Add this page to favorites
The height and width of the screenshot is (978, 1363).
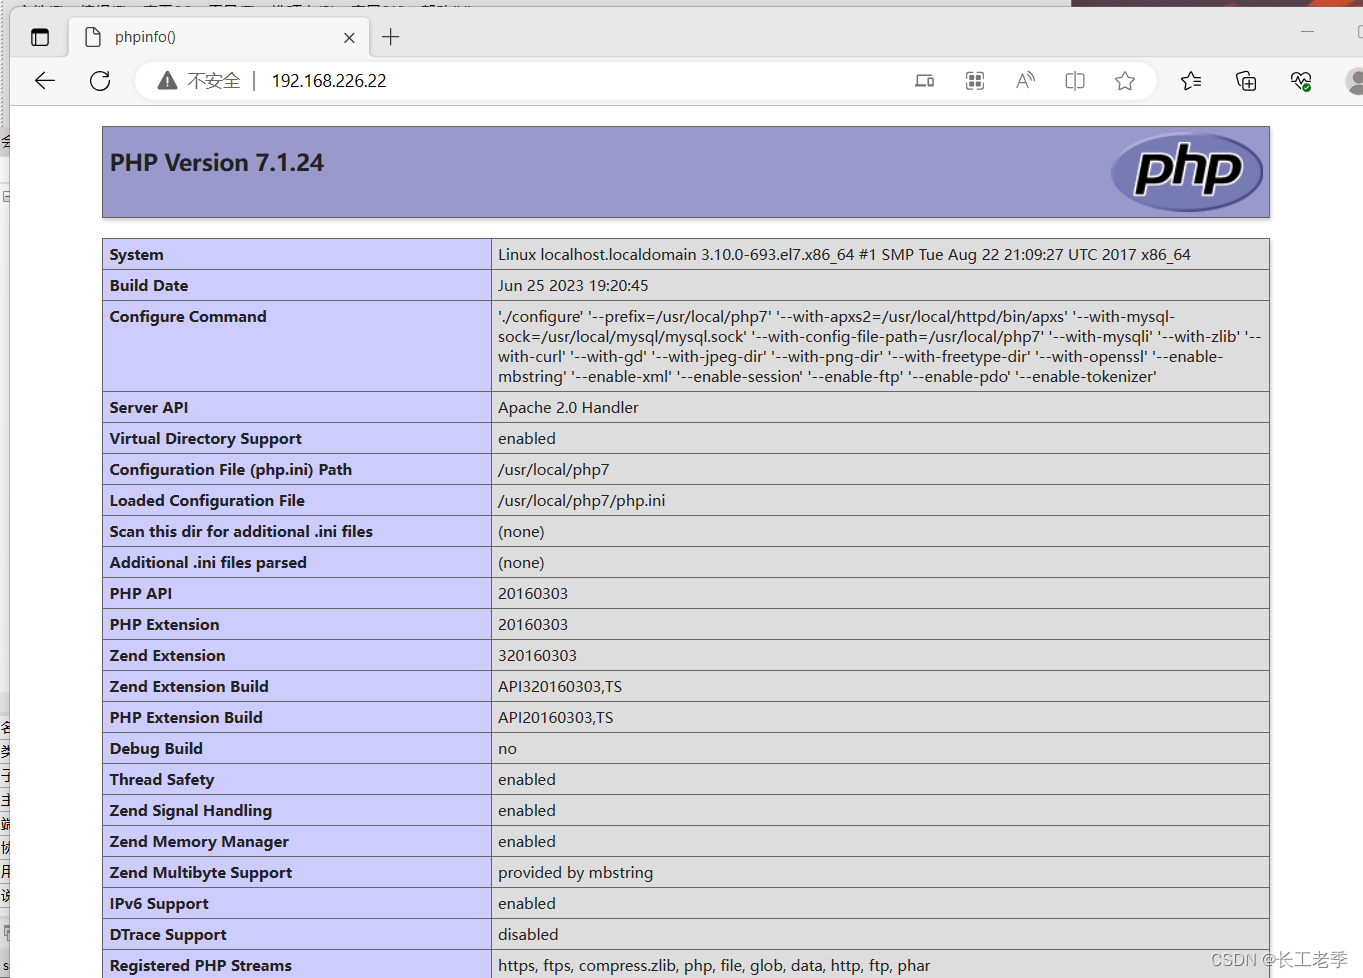(1125, 81)
